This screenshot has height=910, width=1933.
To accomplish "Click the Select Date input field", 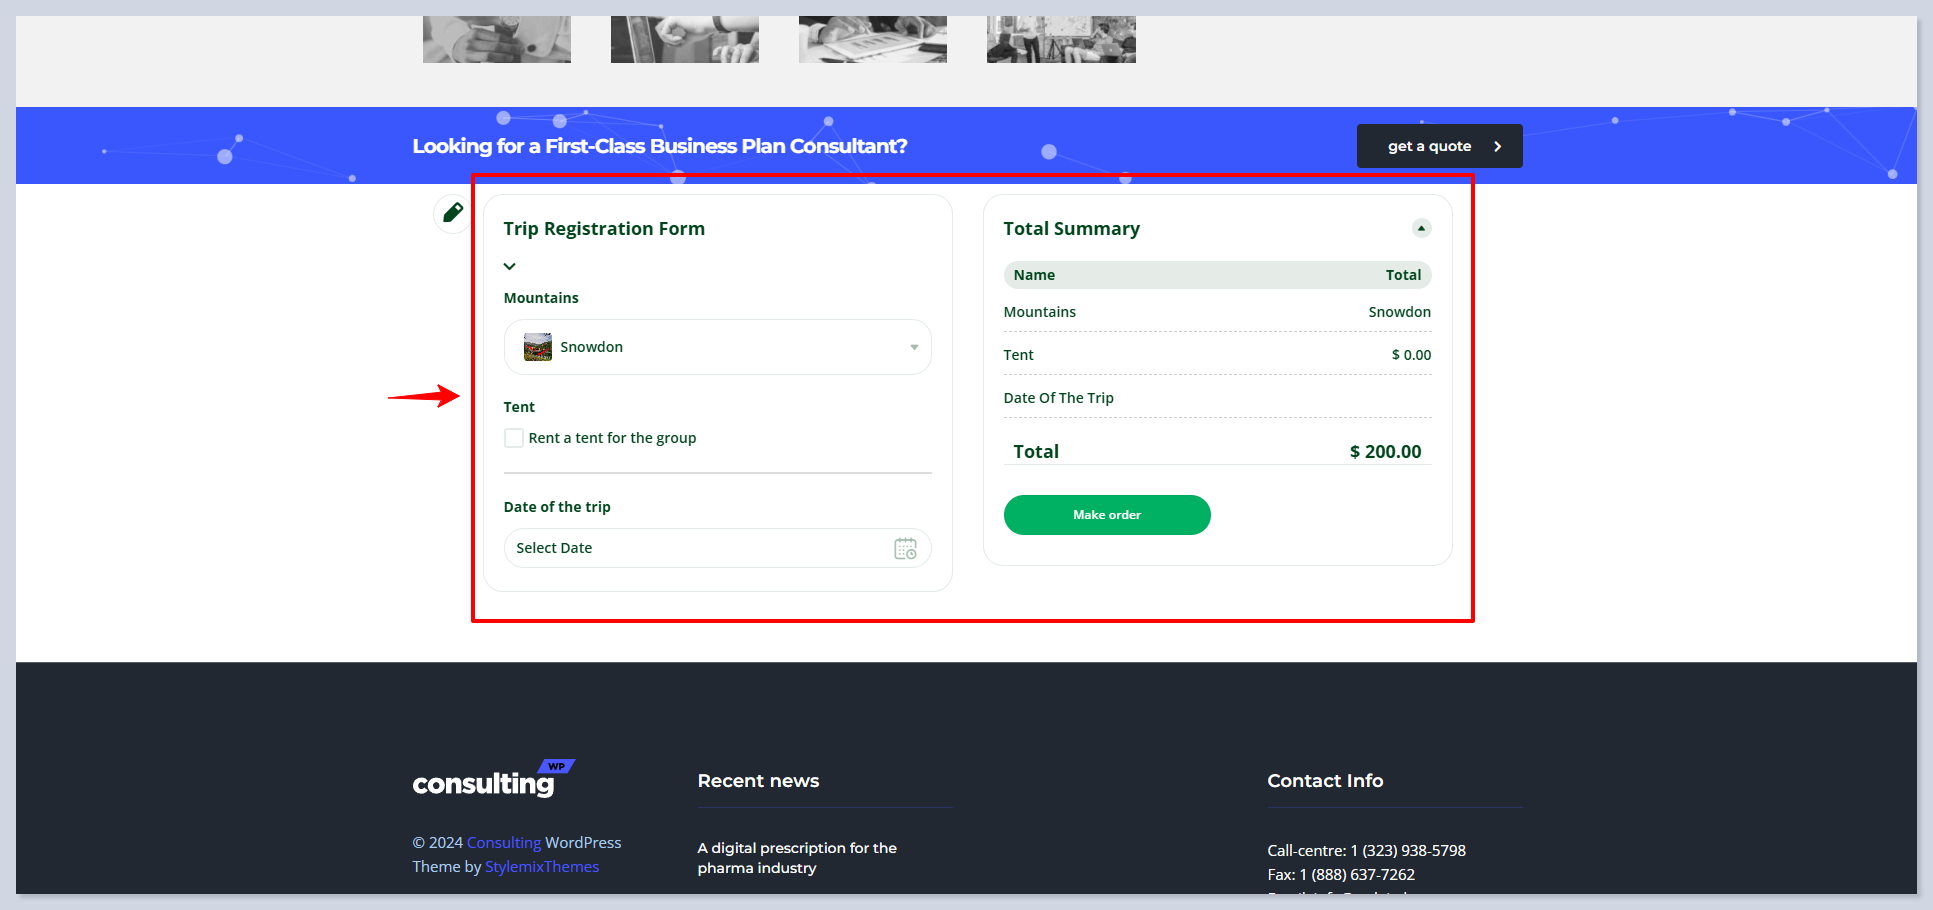I will [x=700, y=548].
